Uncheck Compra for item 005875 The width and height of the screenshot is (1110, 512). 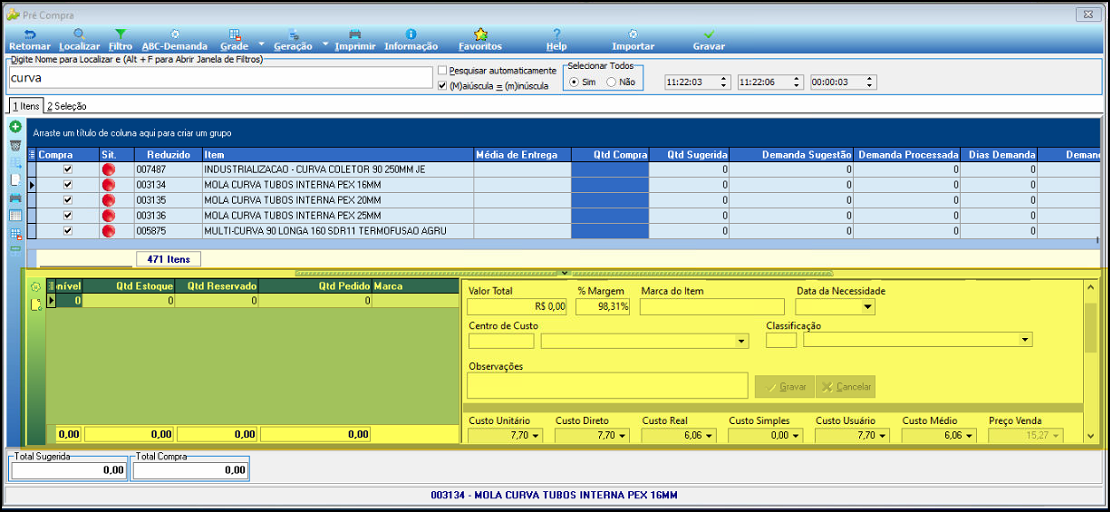click(68, 231)
